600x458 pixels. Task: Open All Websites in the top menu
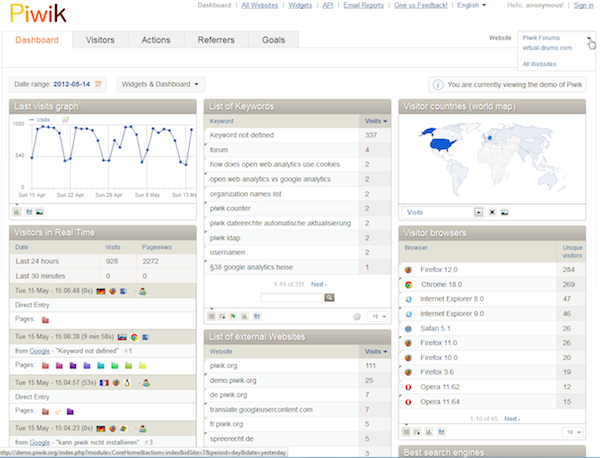[x=259, y=5]
